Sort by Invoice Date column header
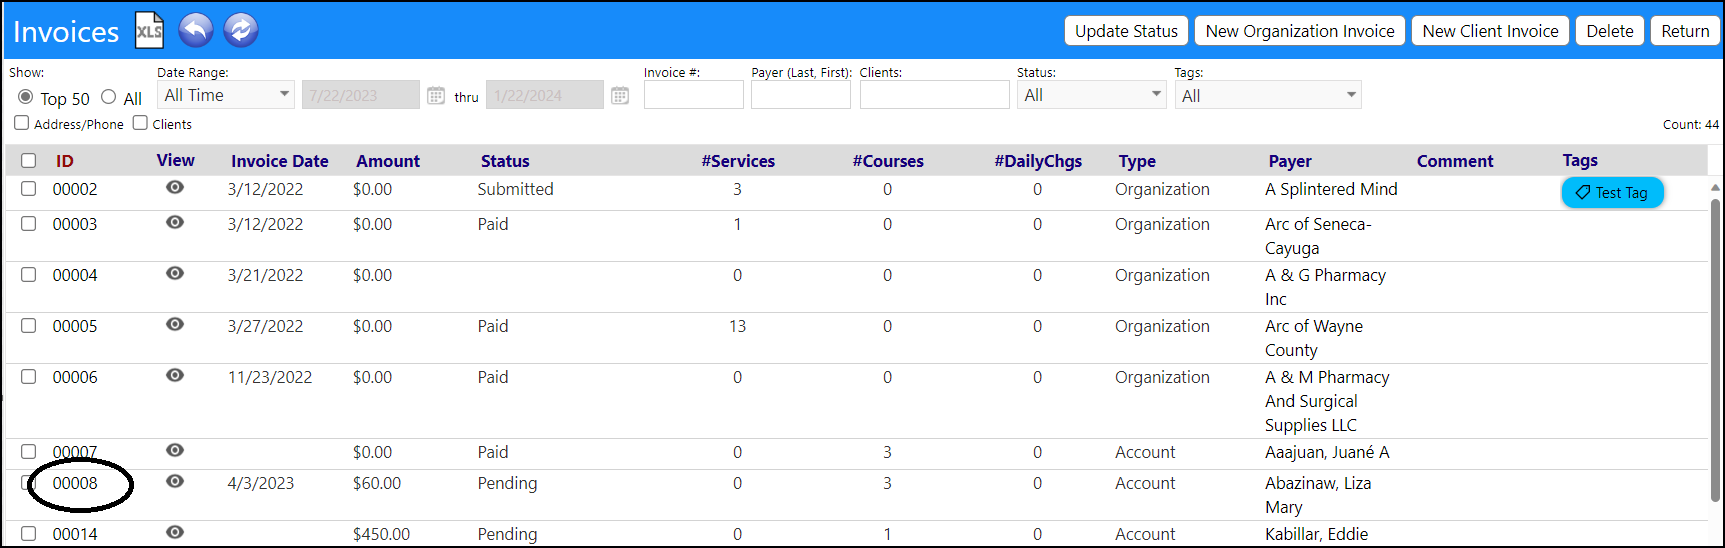The image size is (1725, 548). click(280, 161)
